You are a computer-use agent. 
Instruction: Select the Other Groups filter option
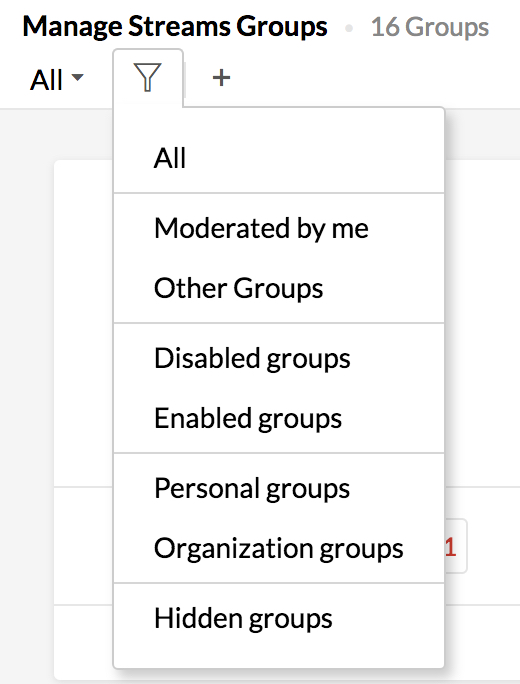(279, 288)
